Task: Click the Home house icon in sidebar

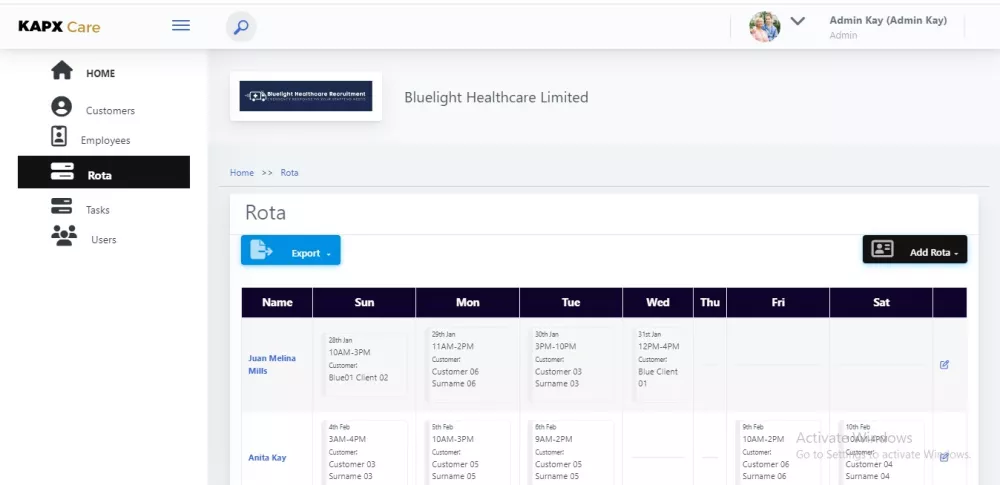Action: click(x=62, y=70)
